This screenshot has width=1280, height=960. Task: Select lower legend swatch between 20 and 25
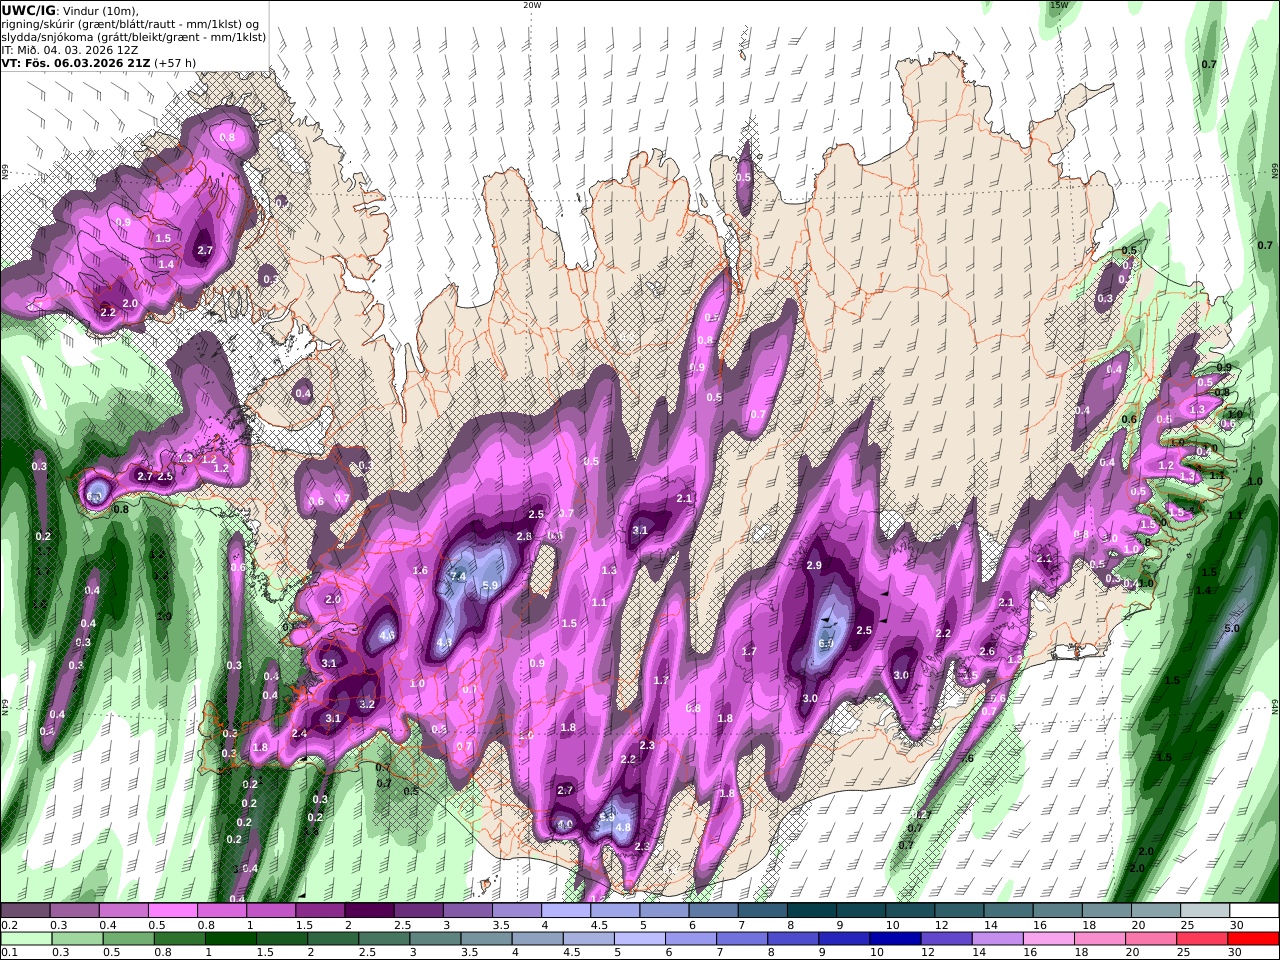pos(1152,939)
